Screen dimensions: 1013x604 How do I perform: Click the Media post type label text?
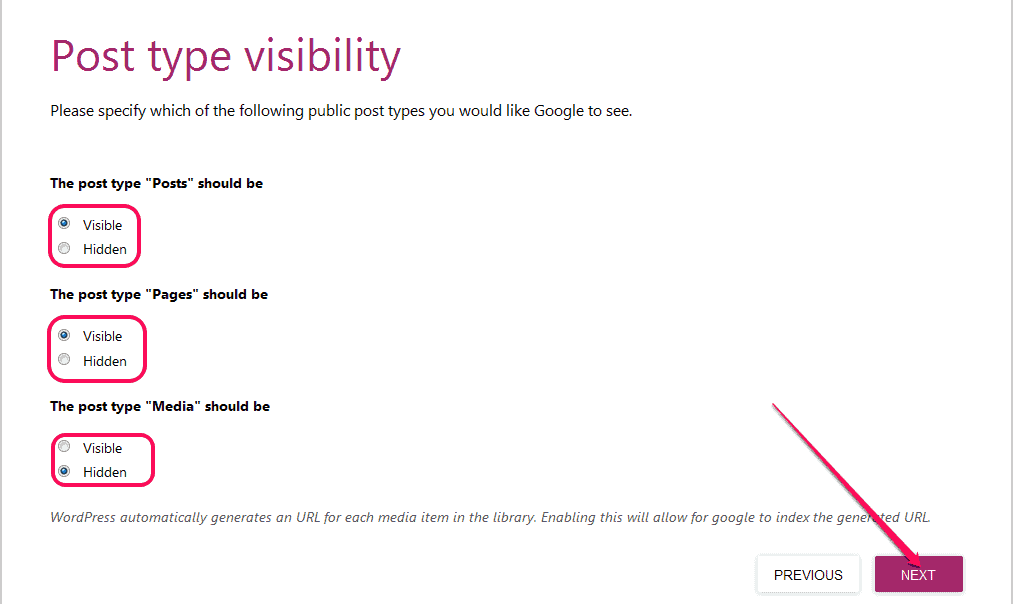pos(160,405)
